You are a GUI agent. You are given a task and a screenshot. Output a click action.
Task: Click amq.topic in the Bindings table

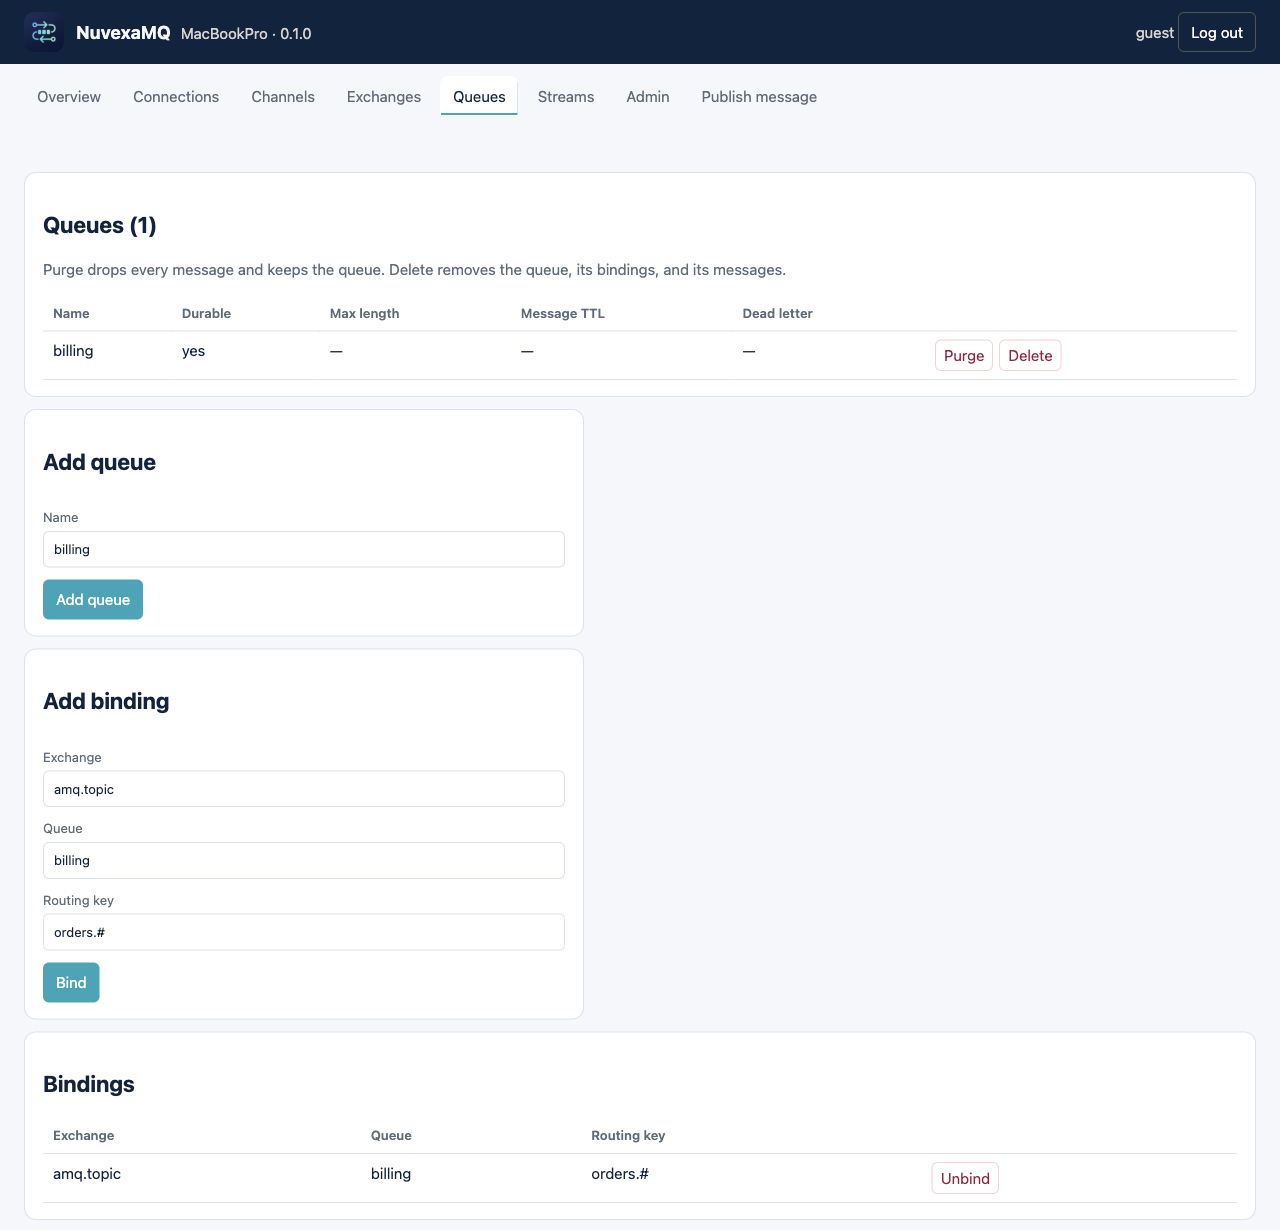[x=87, y=1174]
